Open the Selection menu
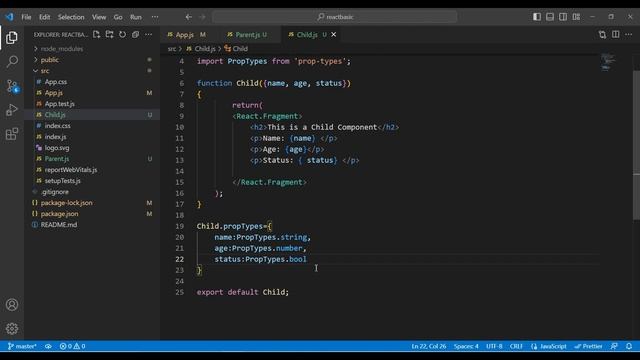Screen dimensions: 640x360 [71, 17]
